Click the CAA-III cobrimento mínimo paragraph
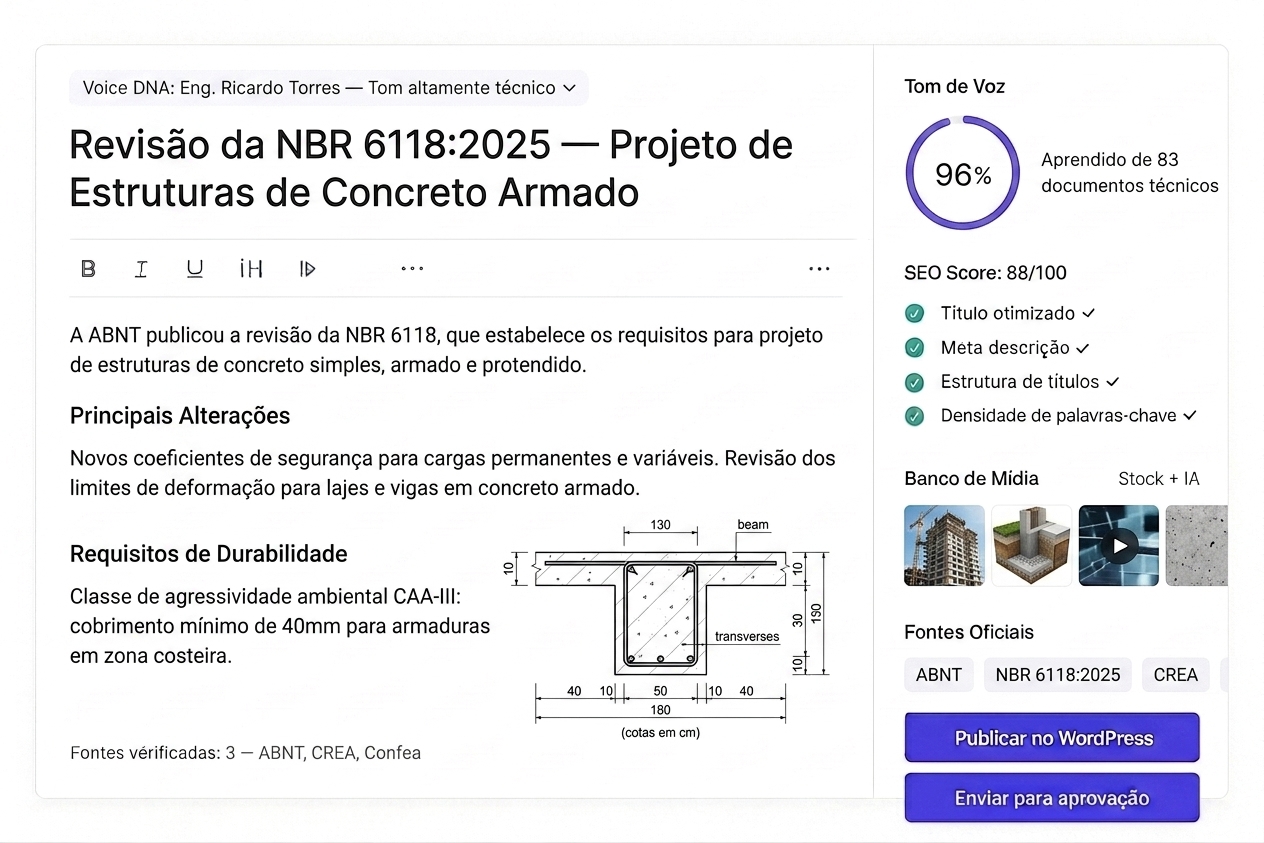This screenshot has height=843, width=1264. tap(281, 627)
